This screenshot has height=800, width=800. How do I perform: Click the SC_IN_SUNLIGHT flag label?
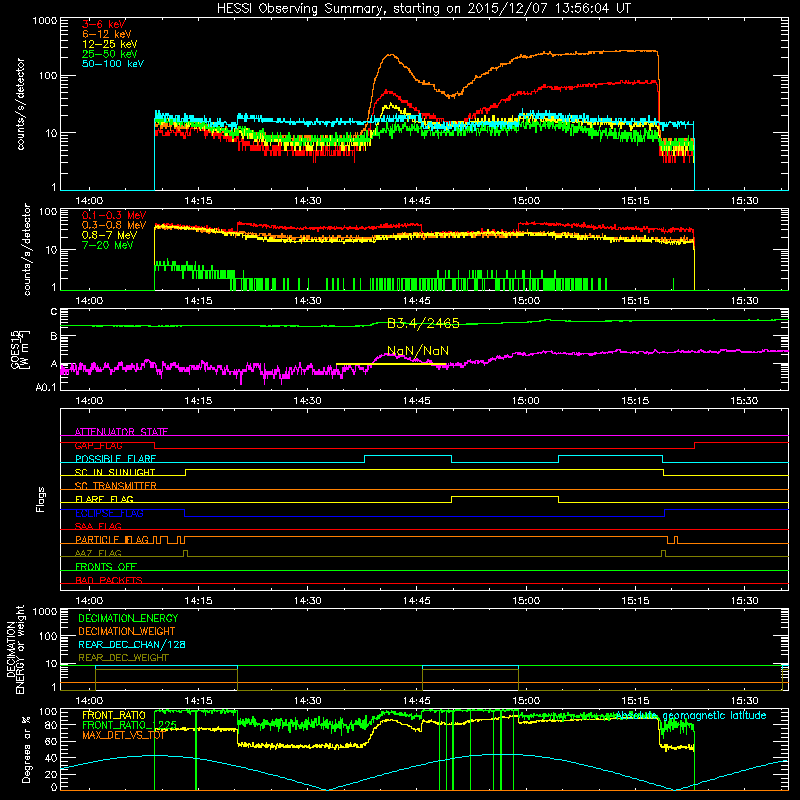click(115, 472)
